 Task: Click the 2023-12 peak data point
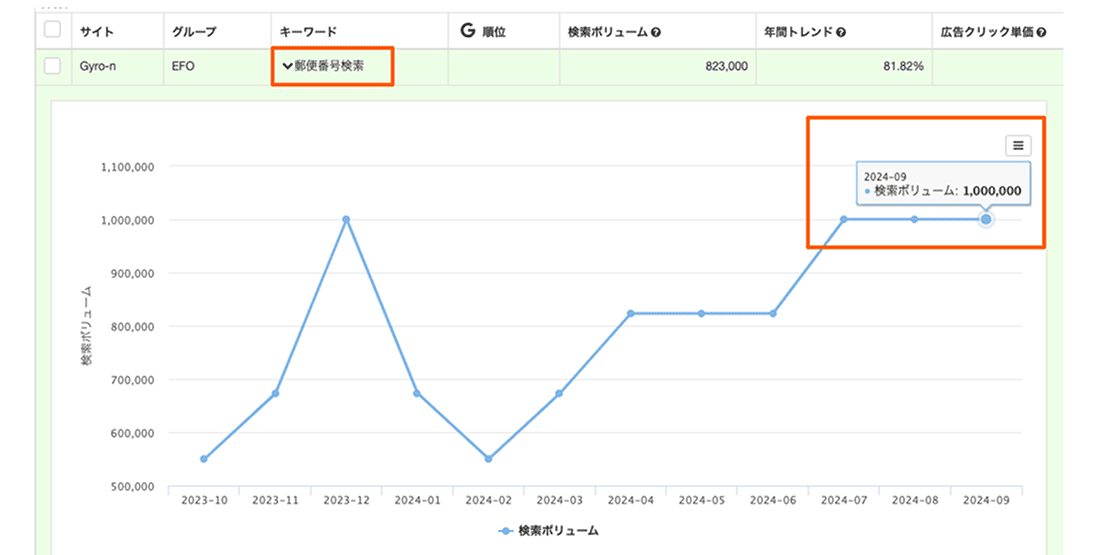[x=346, y=219]
